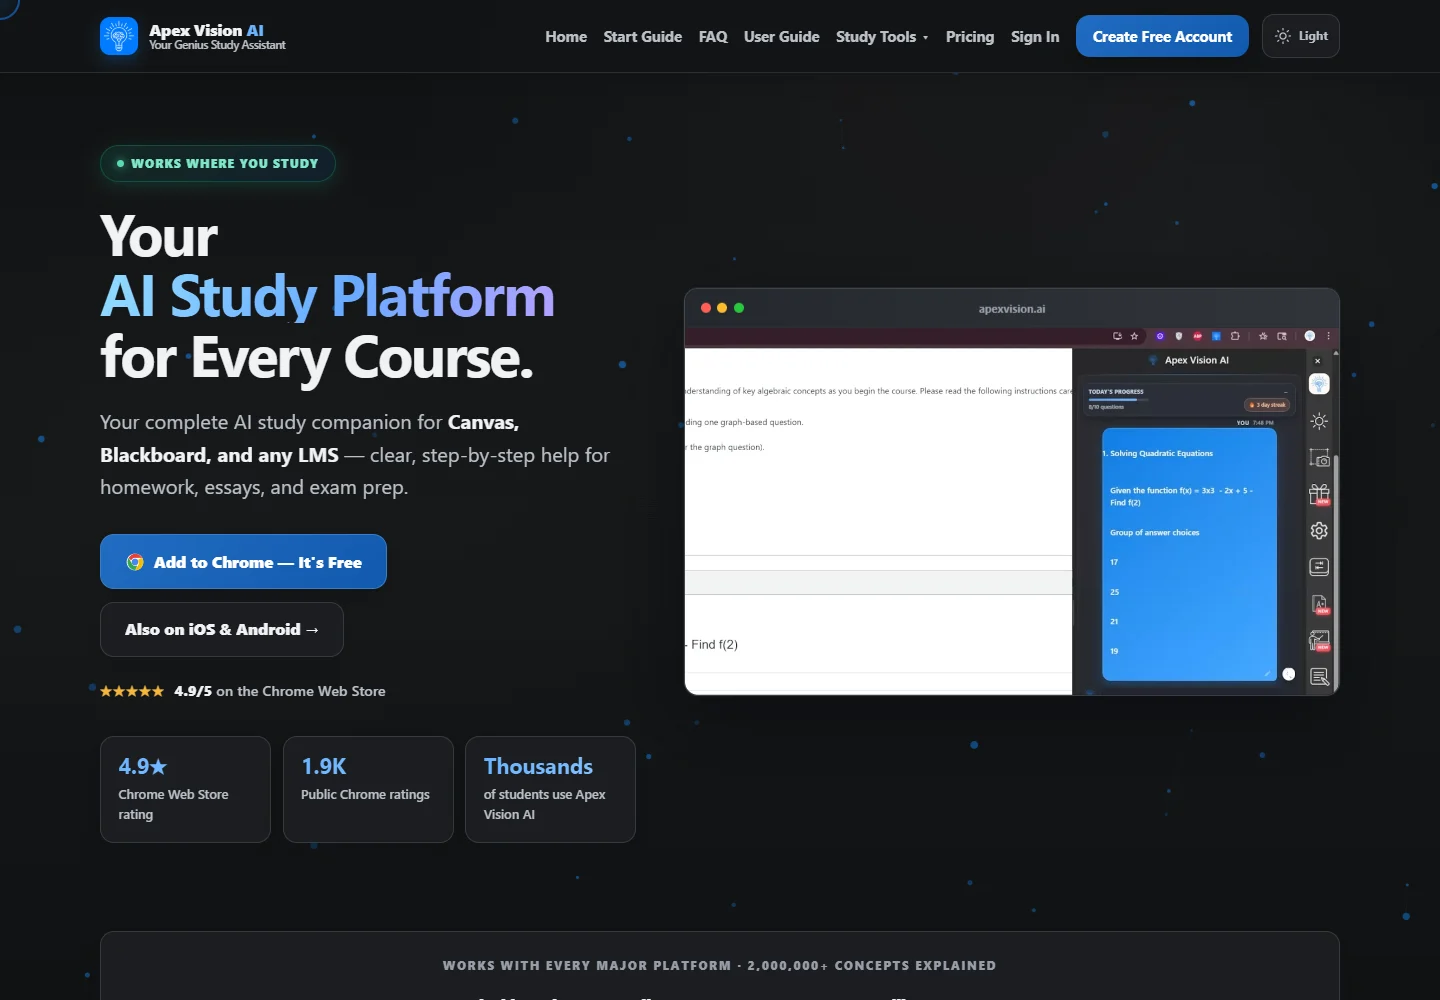Click the 3 day streak badge

[1267, 405]
